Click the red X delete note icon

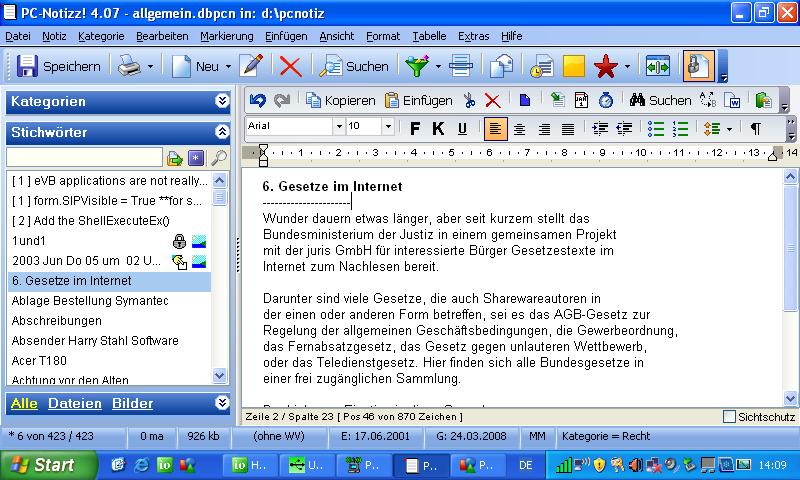290,66
